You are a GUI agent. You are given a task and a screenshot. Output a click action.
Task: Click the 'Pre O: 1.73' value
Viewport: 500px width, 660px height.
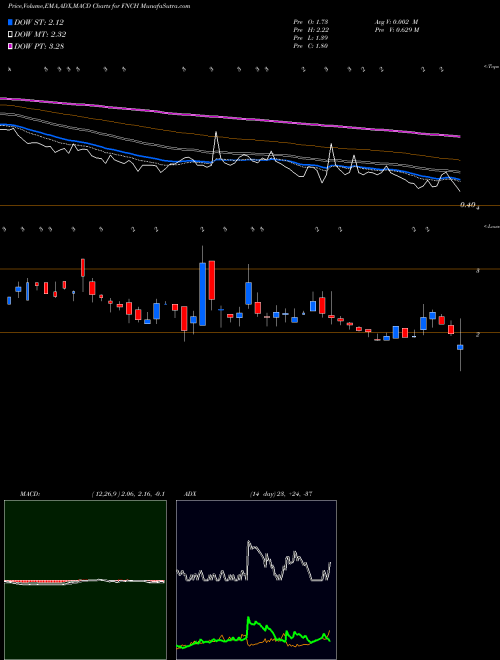pos(311,22)
